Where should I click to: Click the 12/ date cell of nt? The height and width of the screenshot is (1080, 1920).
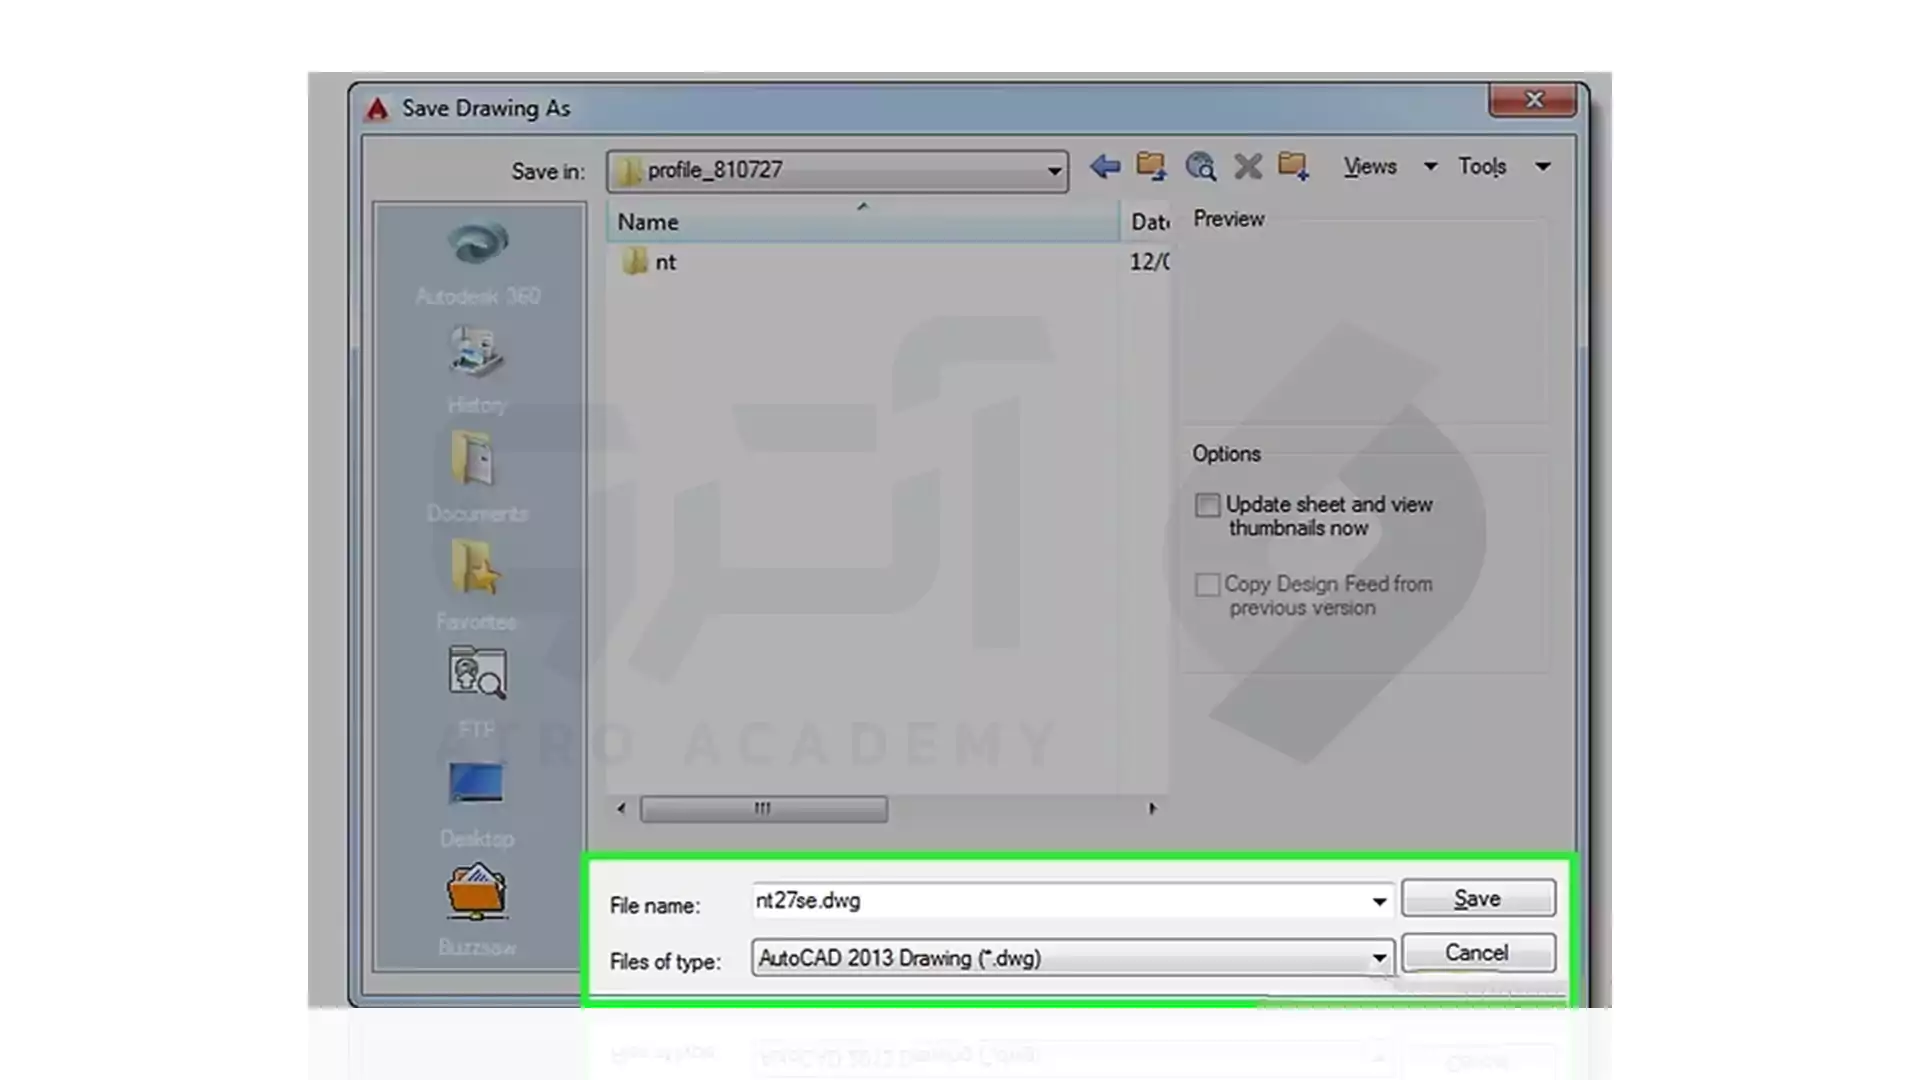(1149, 262)
